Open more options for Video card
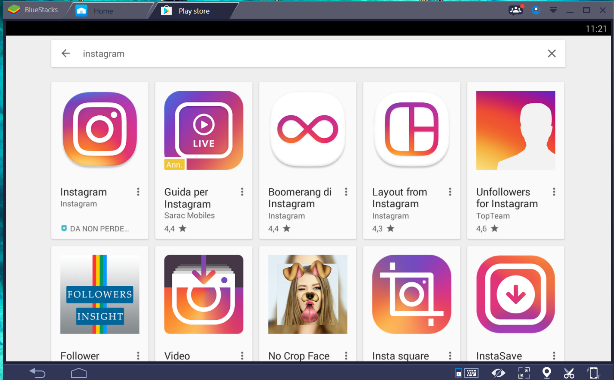The height and width of the screenshot is (380, 614). coord(242,355)
